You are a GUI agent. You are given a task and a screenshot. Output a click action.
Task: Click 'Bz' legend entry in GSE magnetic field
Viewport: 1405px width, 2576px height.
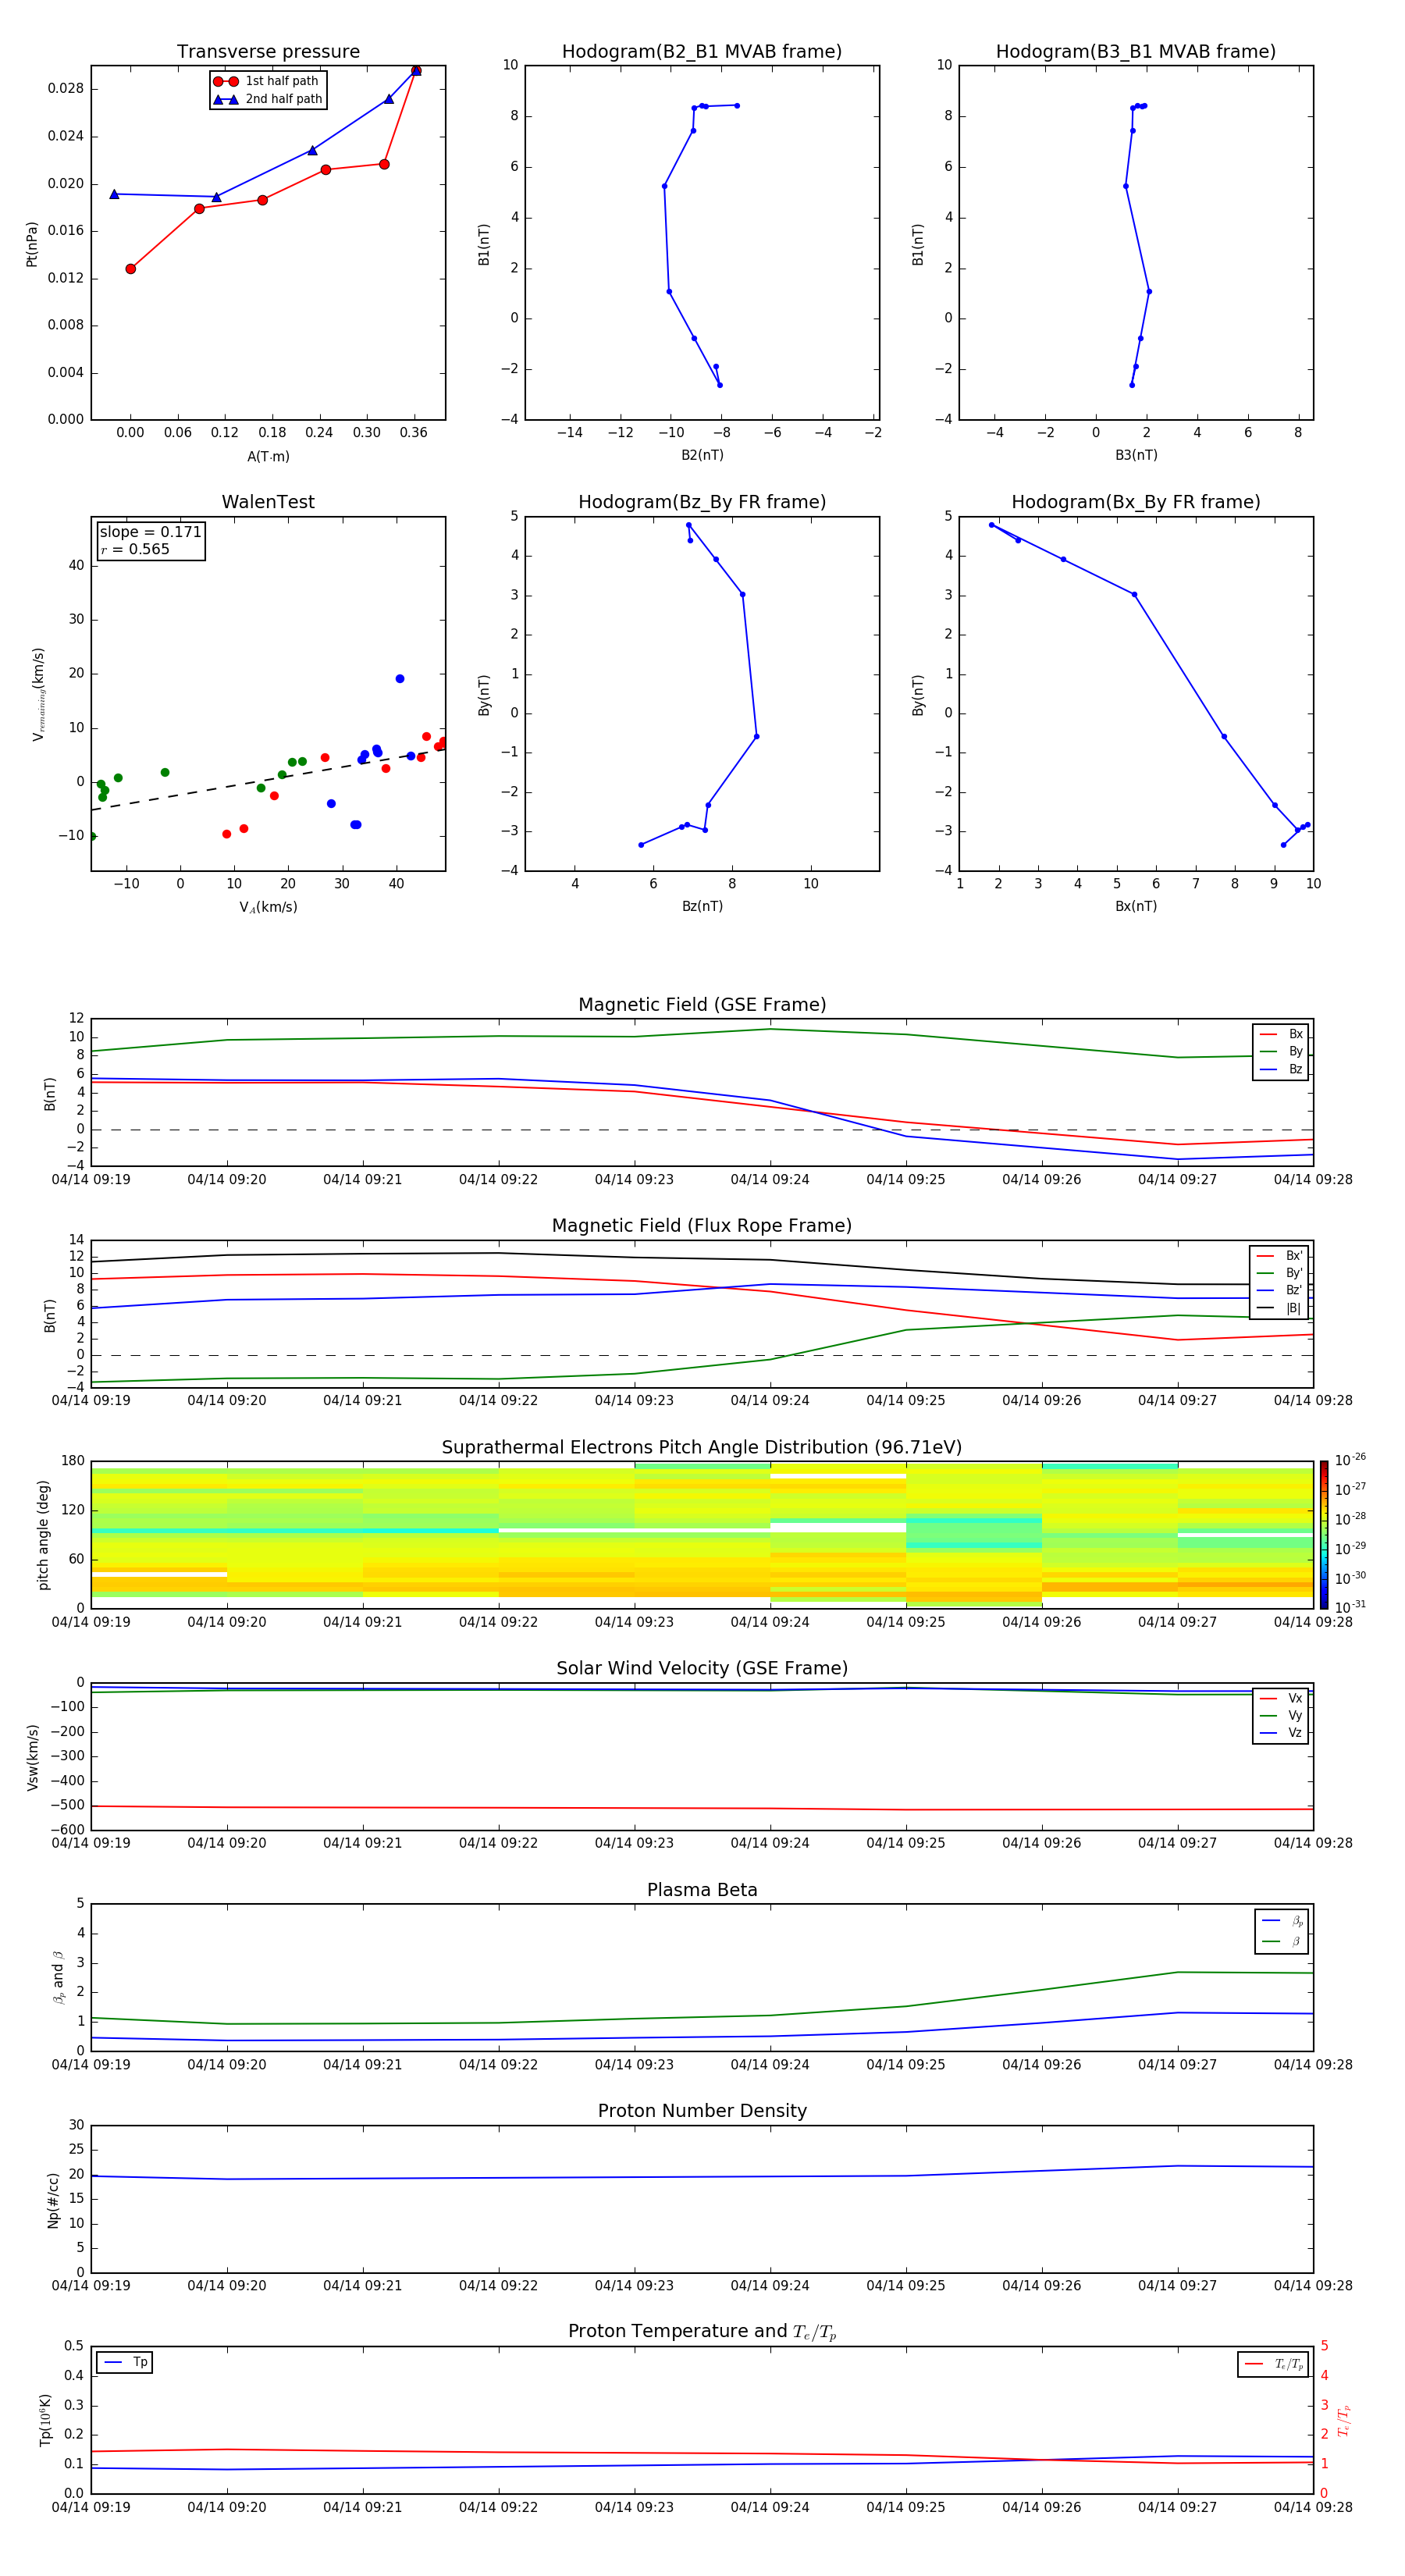[x=1281, y=1069]
